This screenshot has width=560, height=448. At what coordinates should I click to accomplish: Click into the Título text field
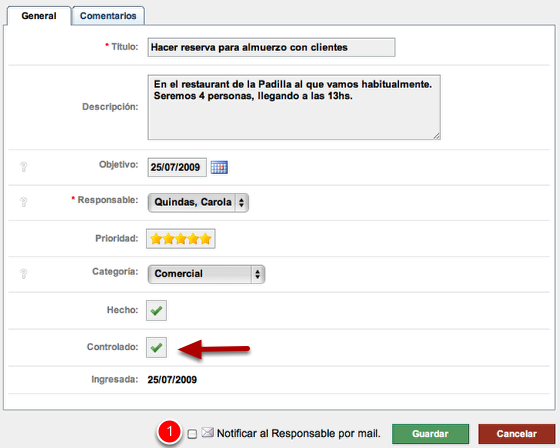[x=271, y=48]
